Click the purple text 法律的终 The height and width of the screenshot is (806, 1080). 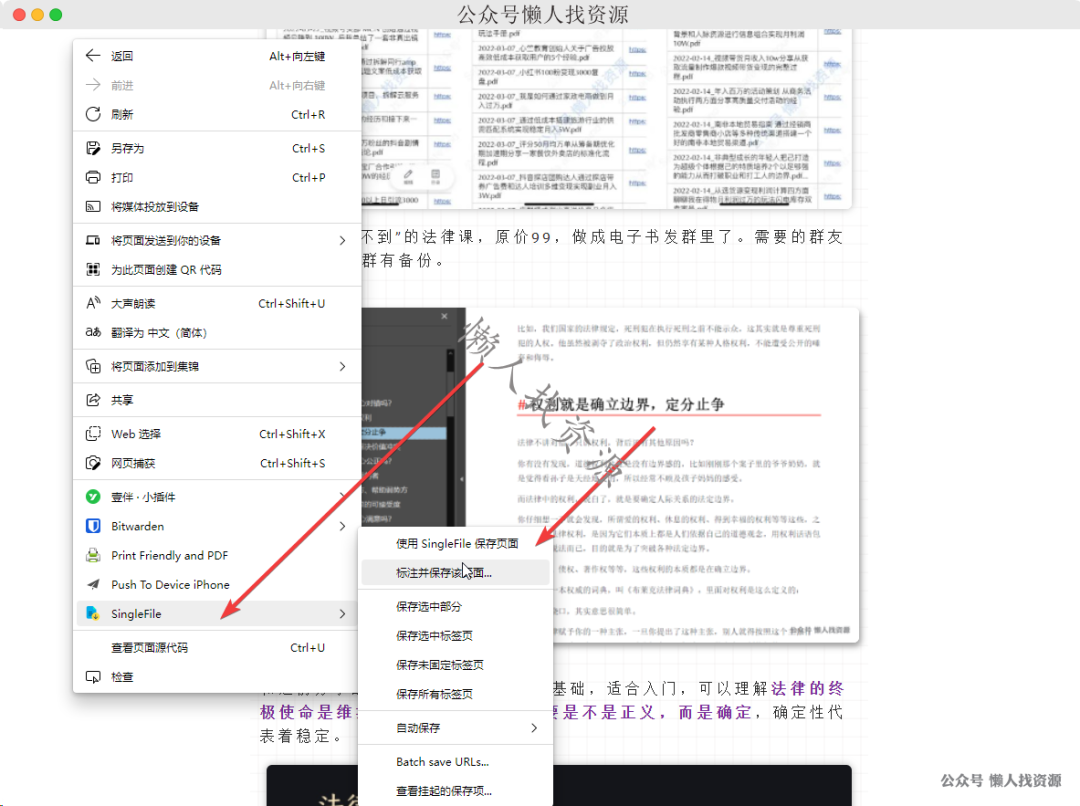(807, 688)
